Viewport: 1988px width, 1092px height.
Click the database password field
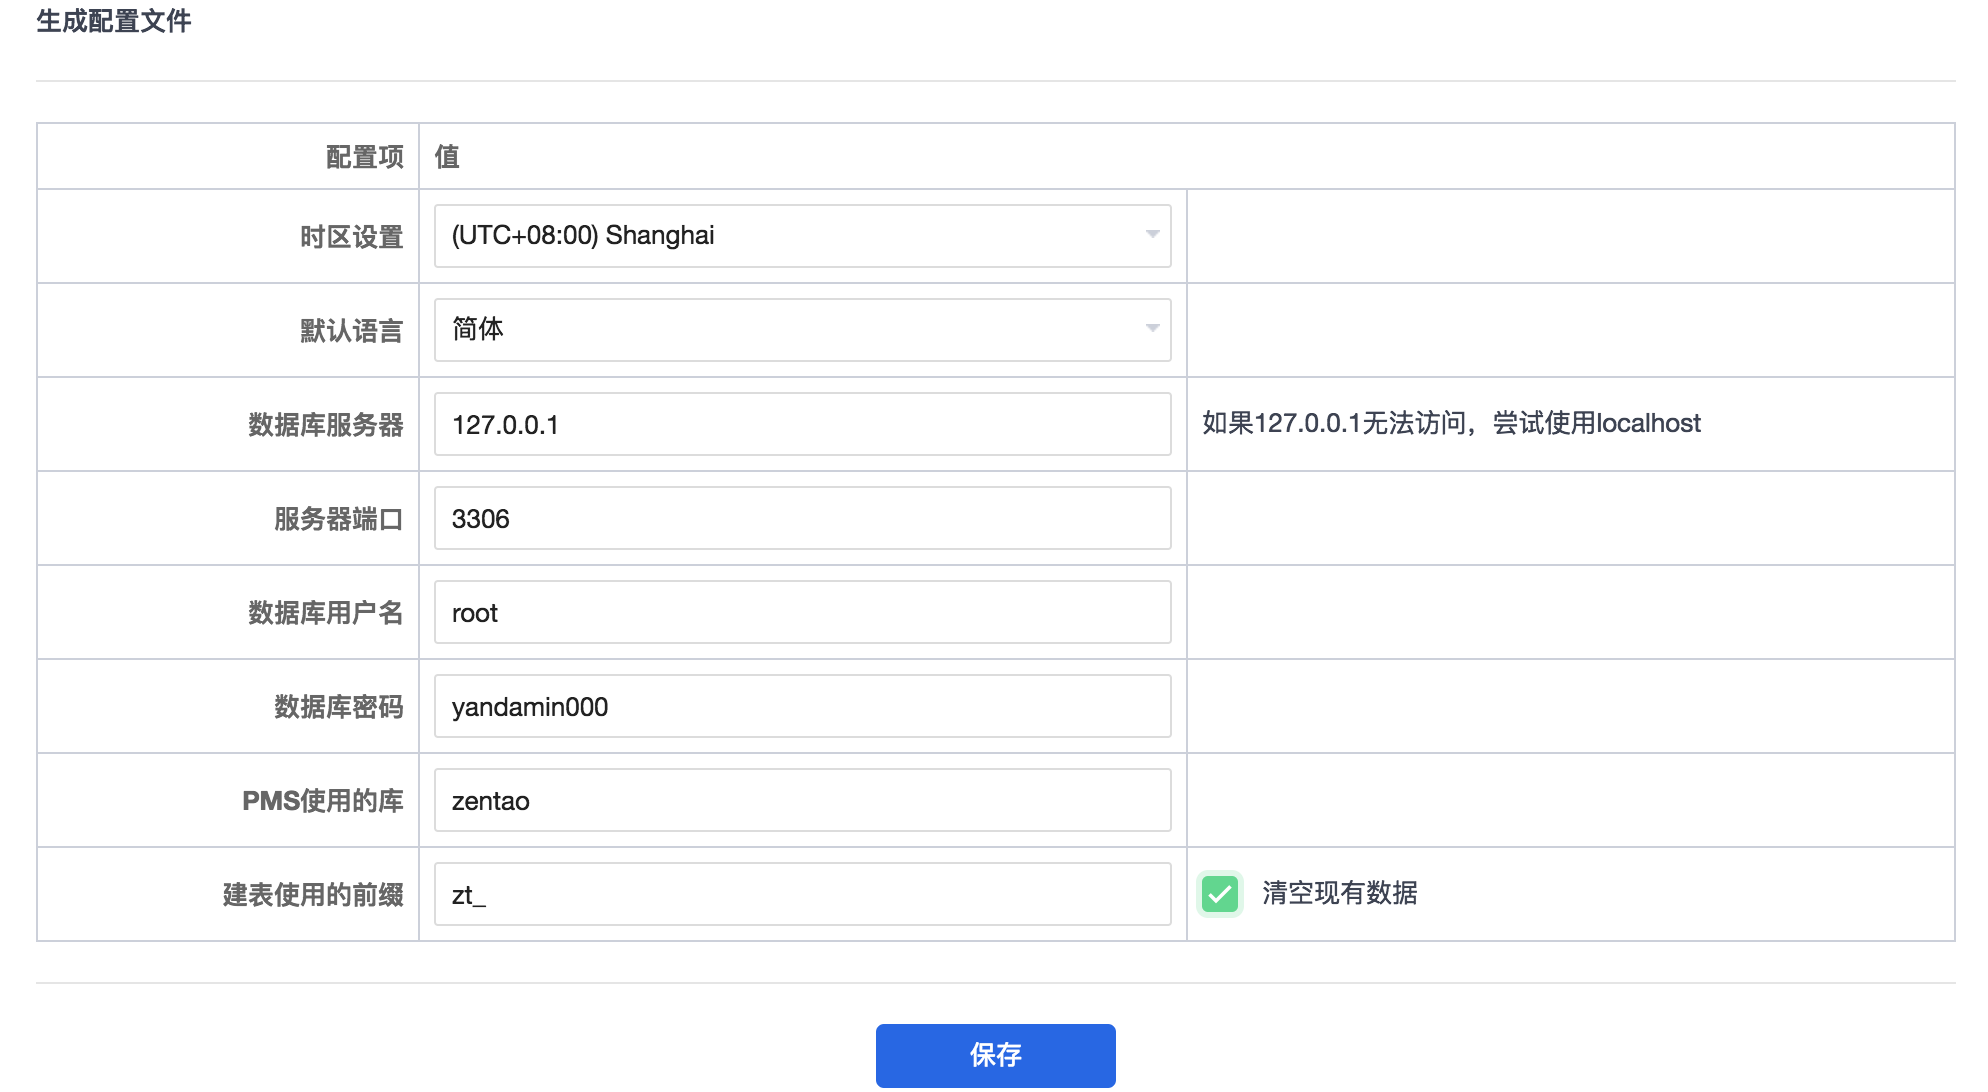pos(802,706)
